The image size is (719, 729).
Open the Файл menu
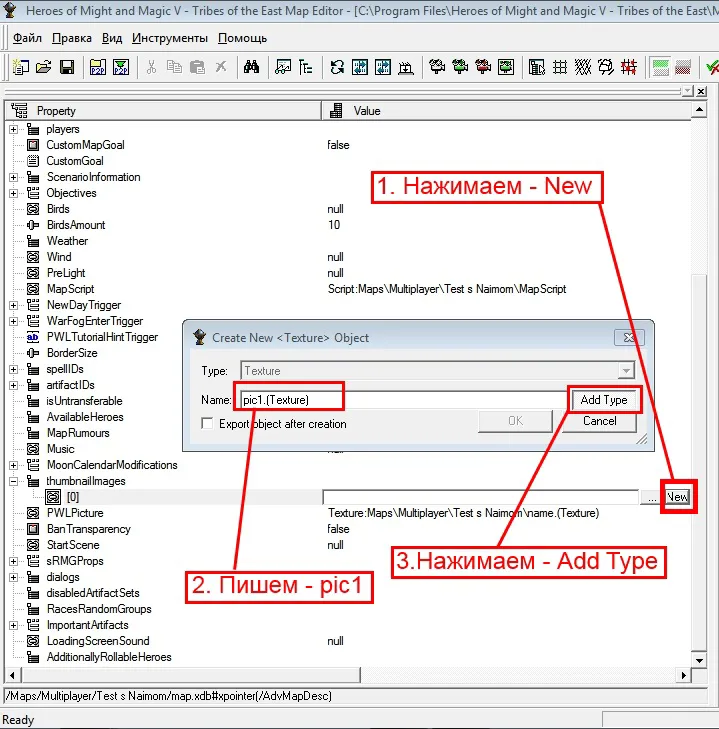27,38
